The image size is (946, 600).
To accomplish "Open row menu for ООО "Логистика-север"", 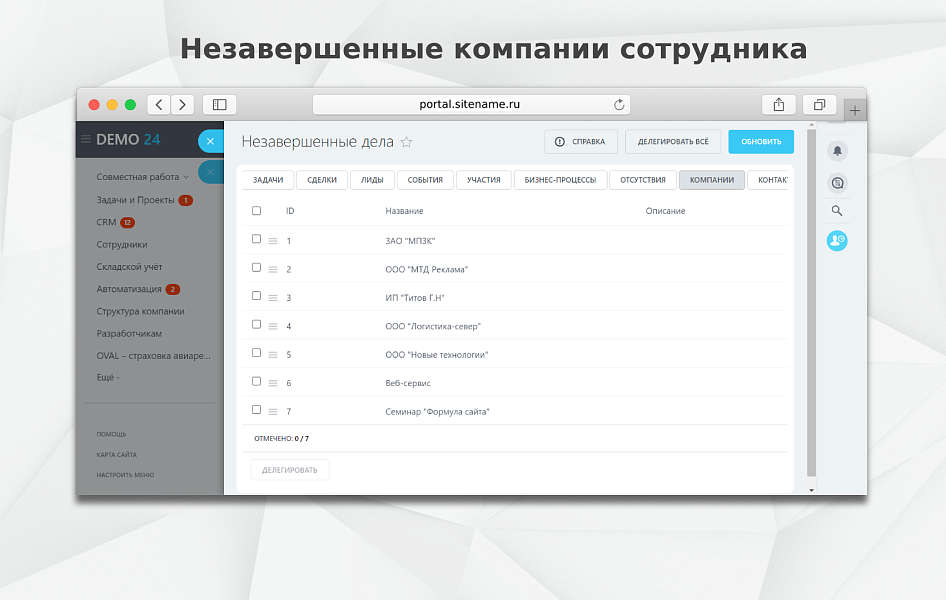I will pyautogui.click(x=273, y=326).
